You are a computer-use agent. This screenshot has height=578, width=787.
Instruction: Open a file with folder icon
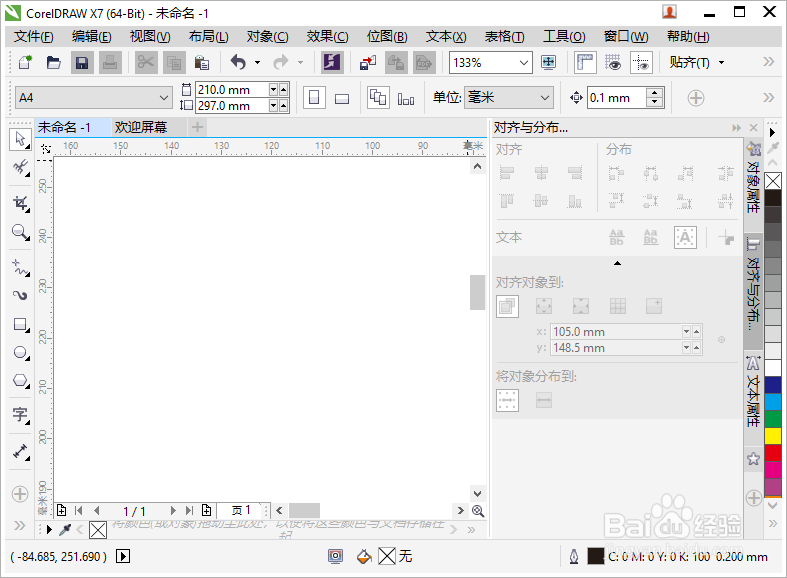click(x=53, y=63)
